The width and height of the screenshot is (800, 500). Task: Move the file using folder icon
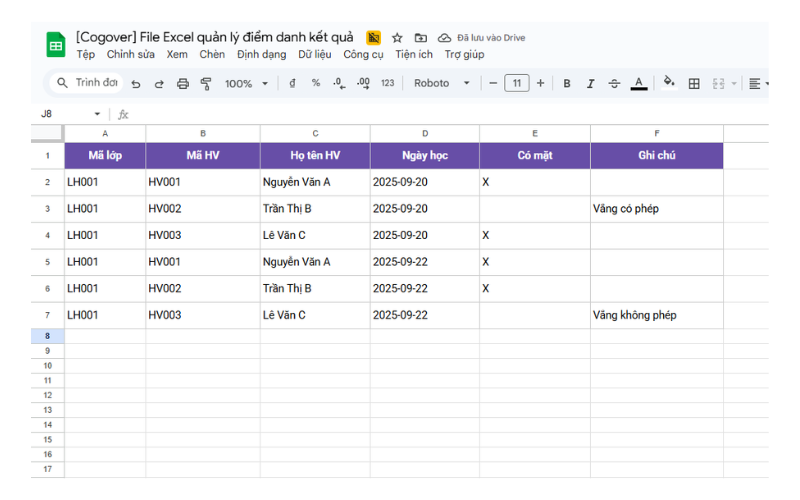pos(421,38)
